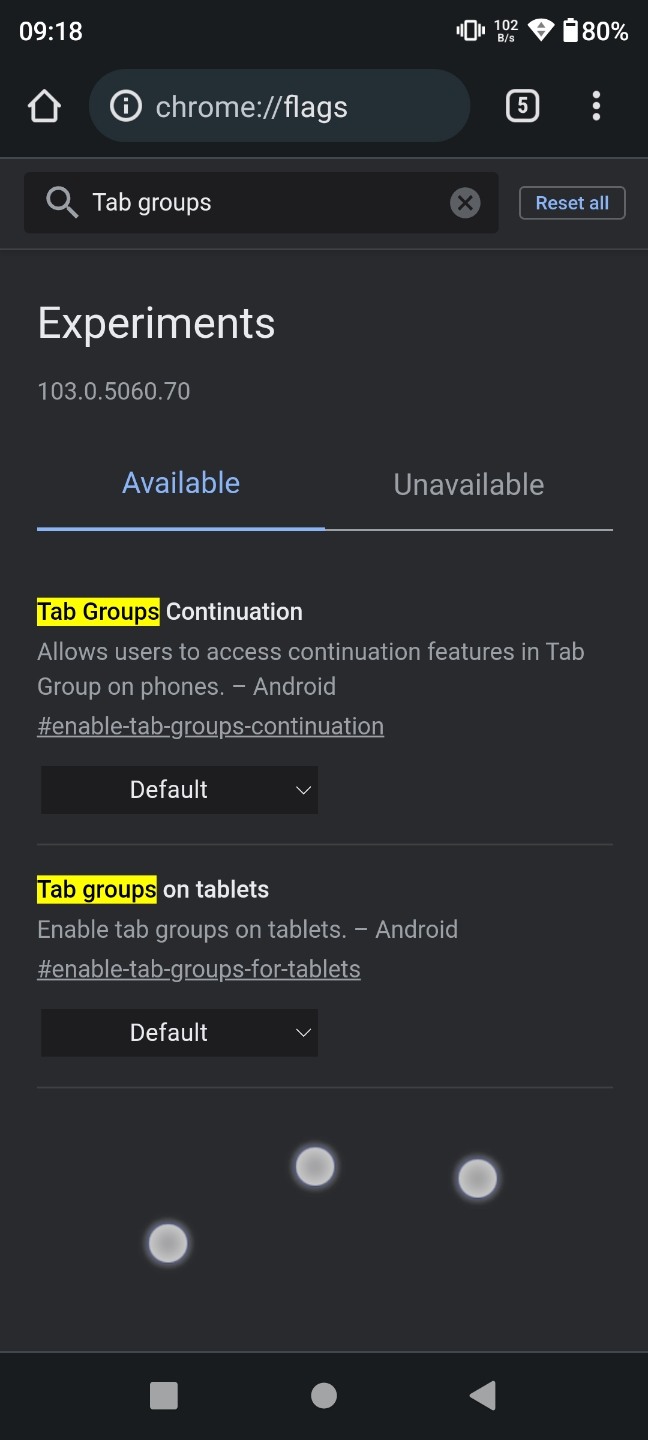Open the #enable-tab-groups-for-tablets link
Viewport: 648px width, 1440px height.
tap(199, 969)
